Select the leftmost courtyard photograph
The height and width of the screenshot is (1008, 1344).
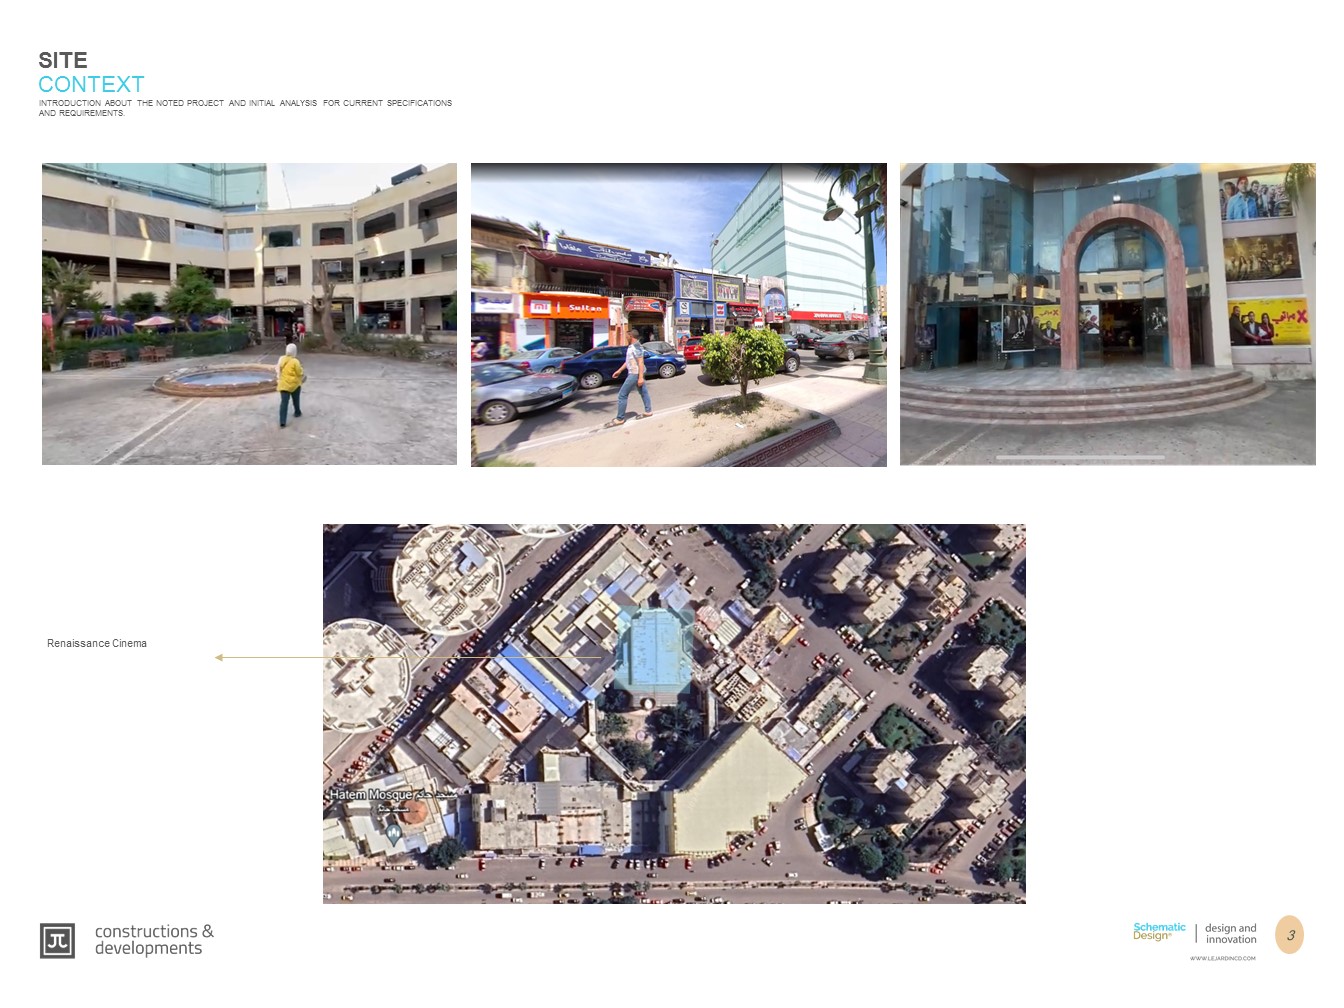click(x=248, y=314)
